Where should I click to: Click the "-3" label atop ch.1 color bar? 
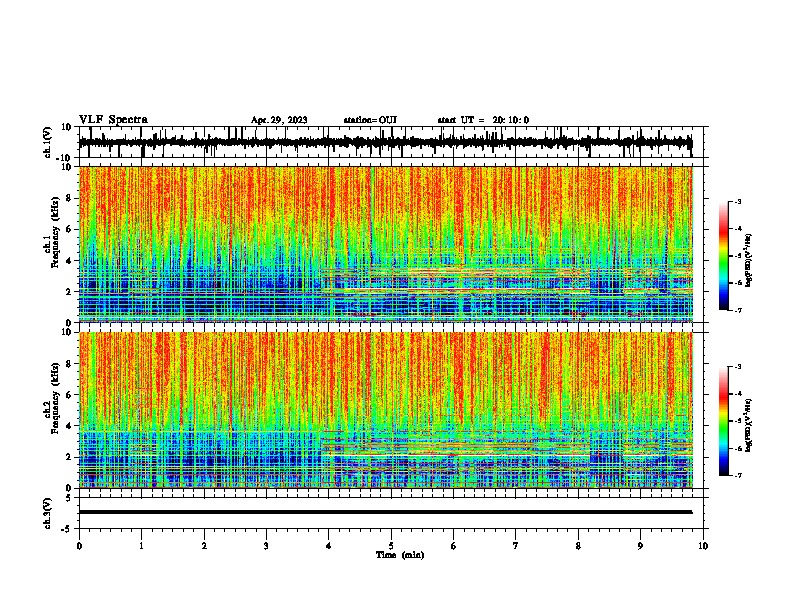(737, 201)
